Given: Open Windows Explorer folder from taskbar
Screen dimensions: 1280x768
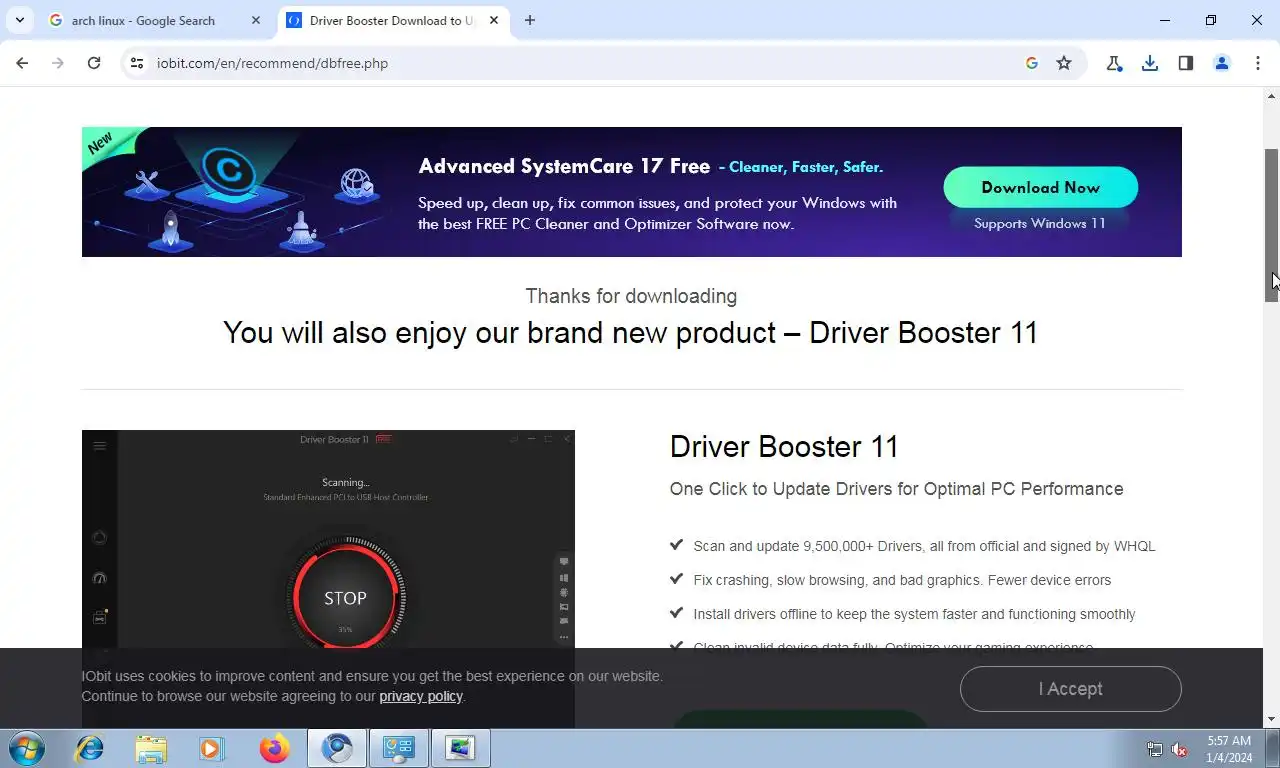Looking at the screenshot, I should point(151,748).
